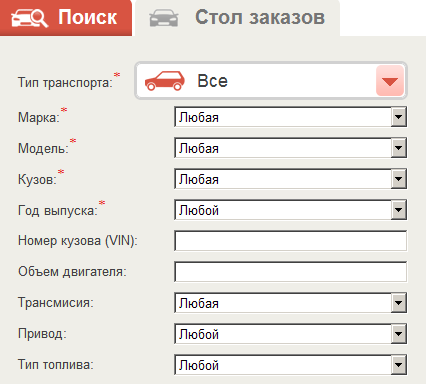
Task: Click the Любая value in Марка field
Action: click(x=199, y=117)
